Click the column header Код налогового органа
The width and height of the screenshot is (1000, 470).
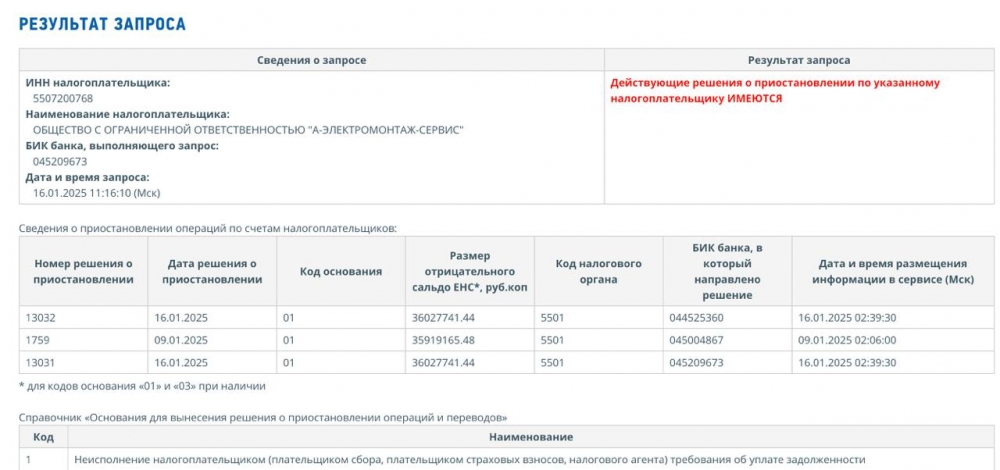pos(598,271)
